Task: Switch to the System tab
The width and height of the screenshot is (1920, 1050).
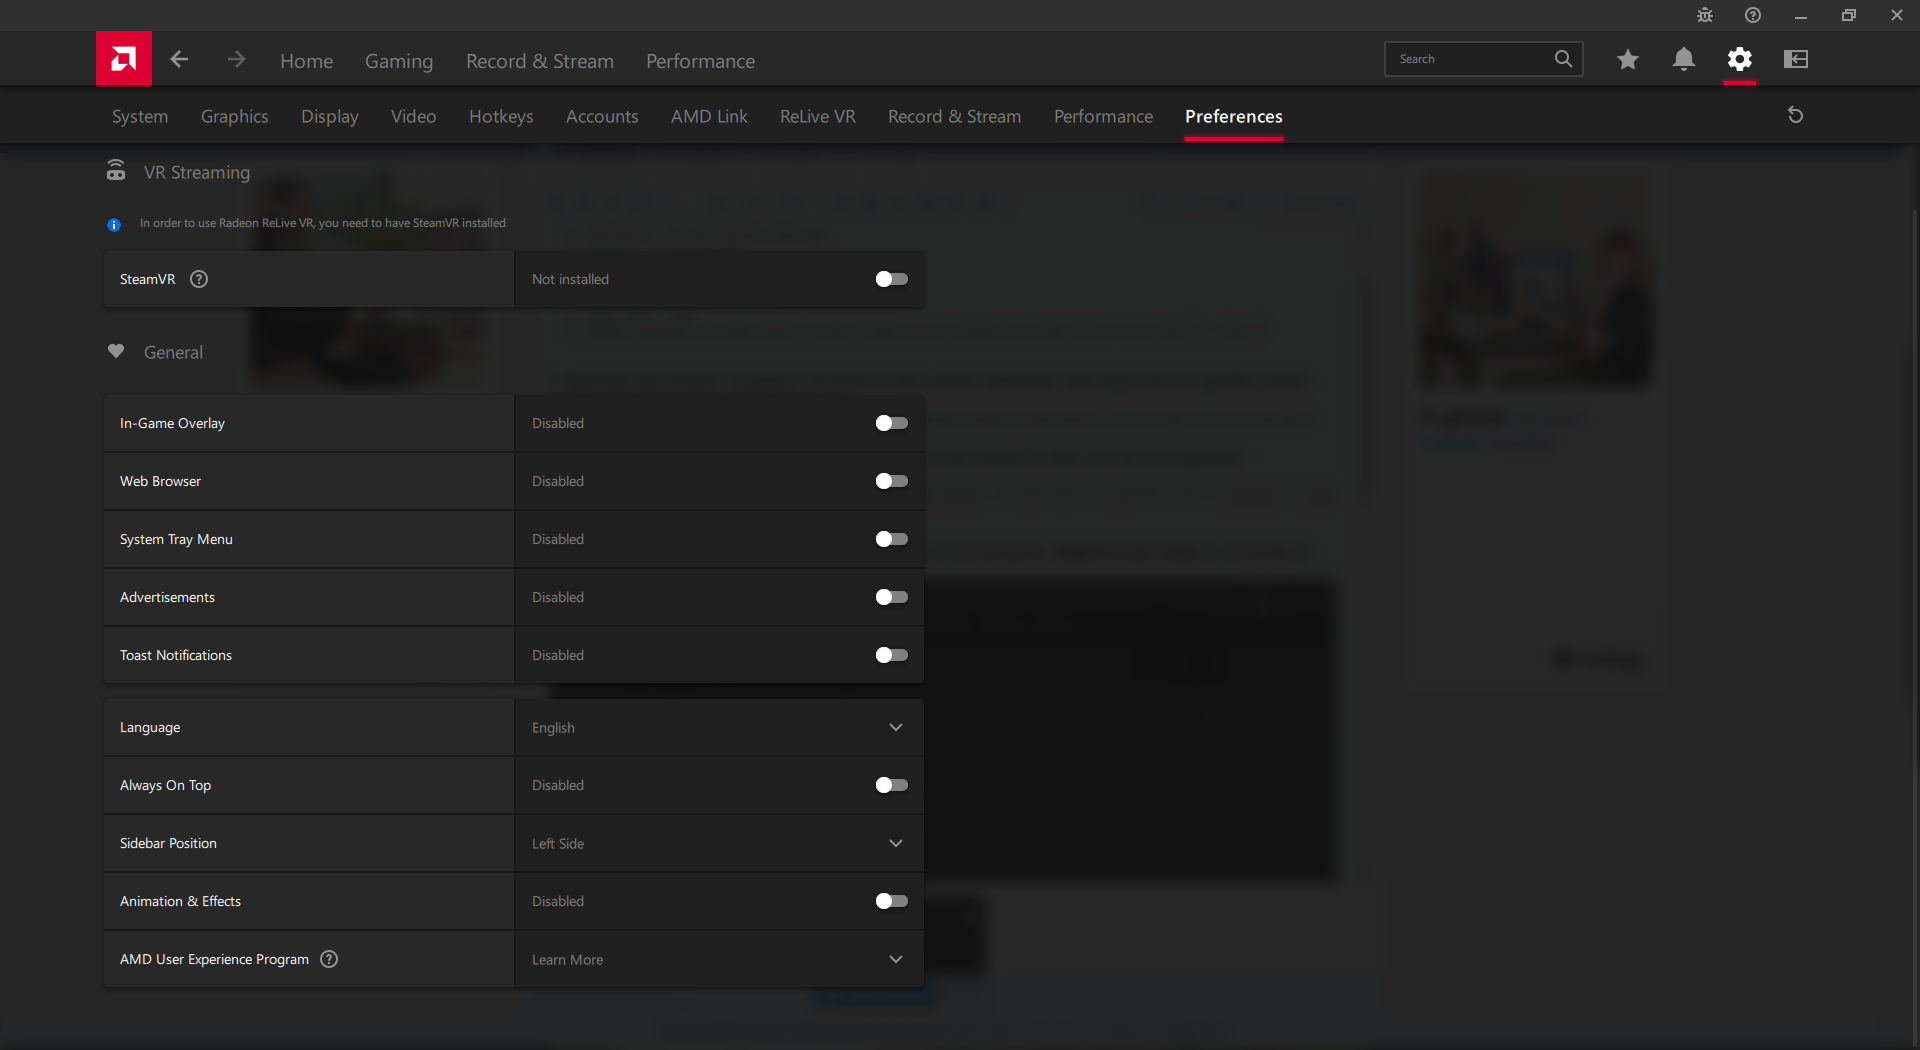Action: click(x=140, y=116)
